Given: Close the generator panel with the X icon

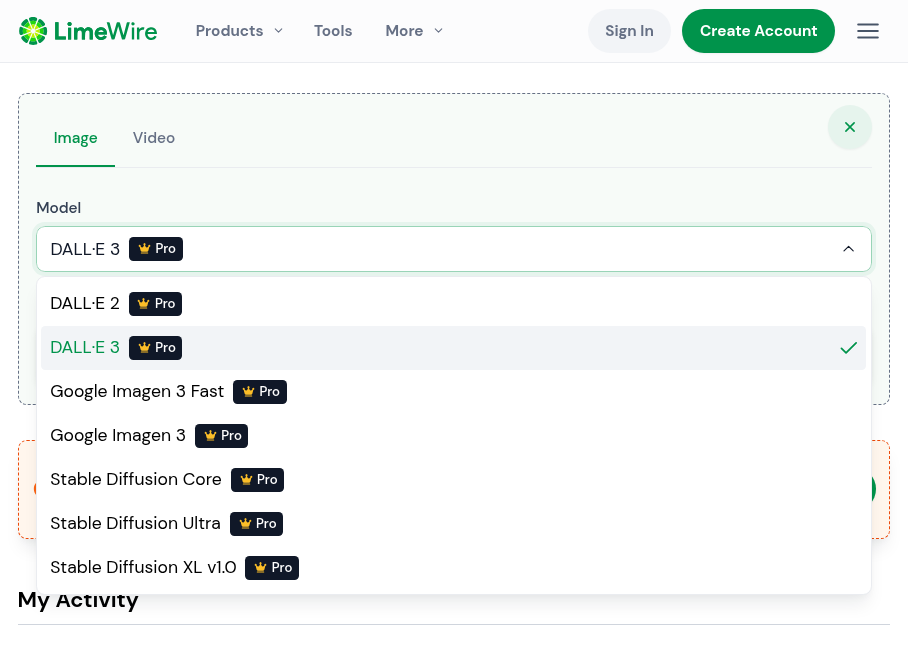Looking at the screenshot, I should click(x=850, y=127).
